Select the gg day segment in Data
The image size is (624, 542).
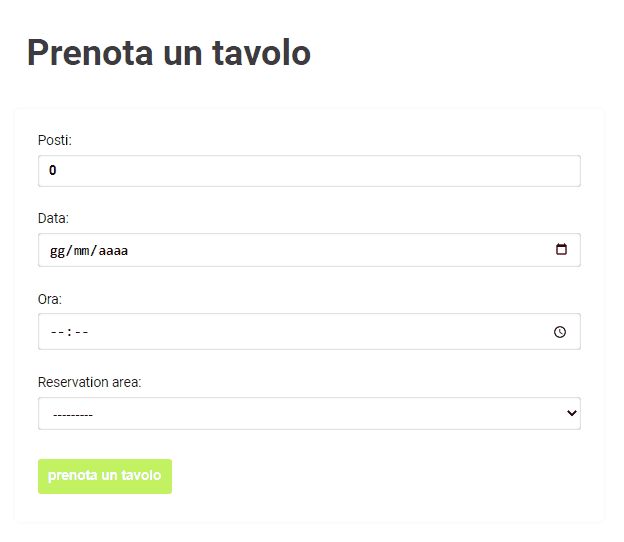click(x=57, y=251)
